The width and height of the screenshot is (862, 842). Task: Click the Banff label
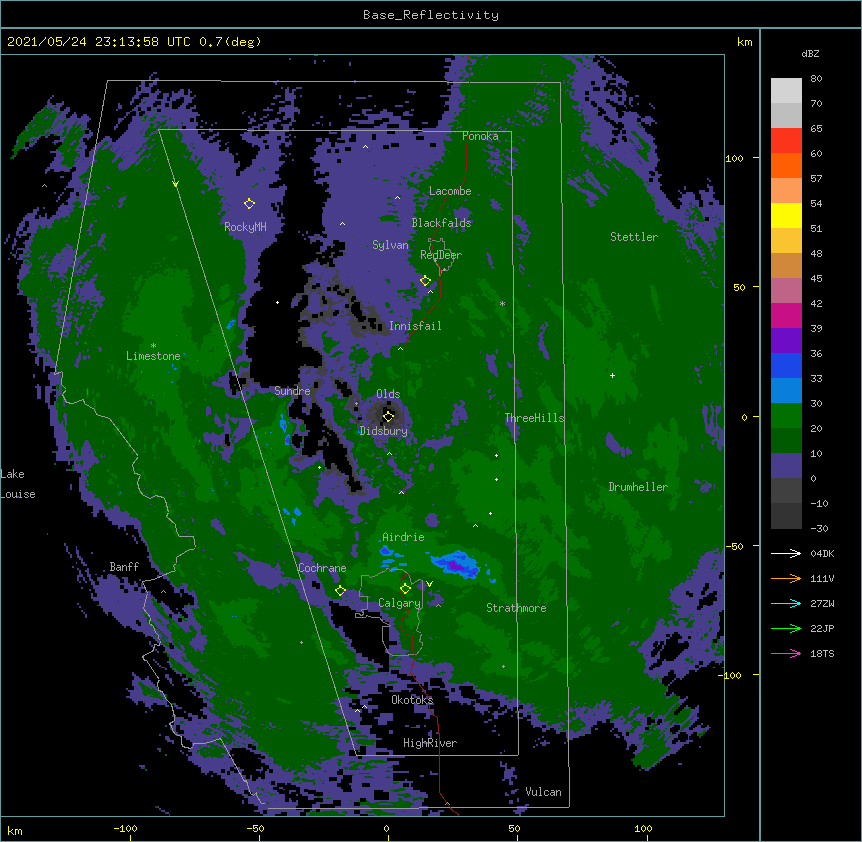124,567
